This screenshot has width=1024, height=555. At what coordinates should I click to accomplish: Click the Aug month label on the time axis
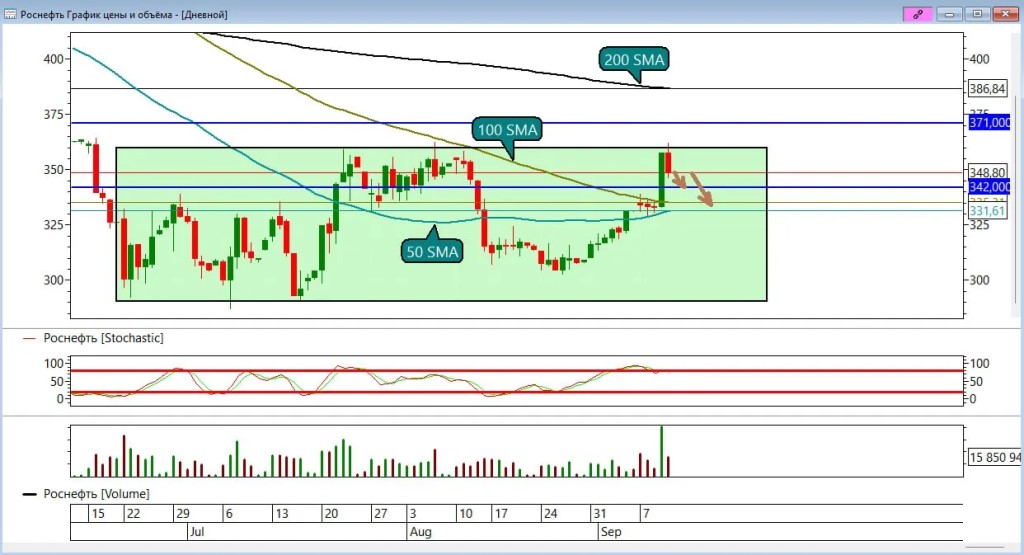421,531
